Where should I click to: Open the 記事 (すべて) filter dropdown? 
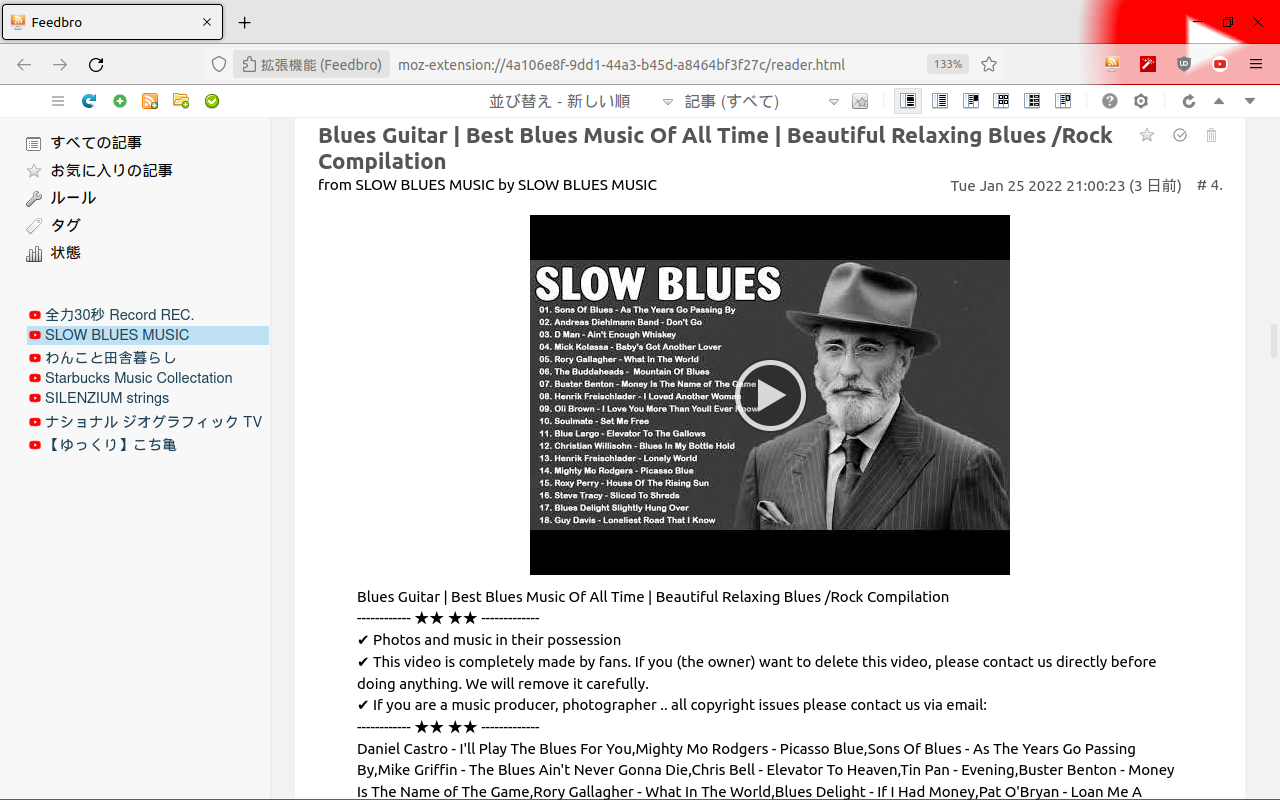point(761,101)
